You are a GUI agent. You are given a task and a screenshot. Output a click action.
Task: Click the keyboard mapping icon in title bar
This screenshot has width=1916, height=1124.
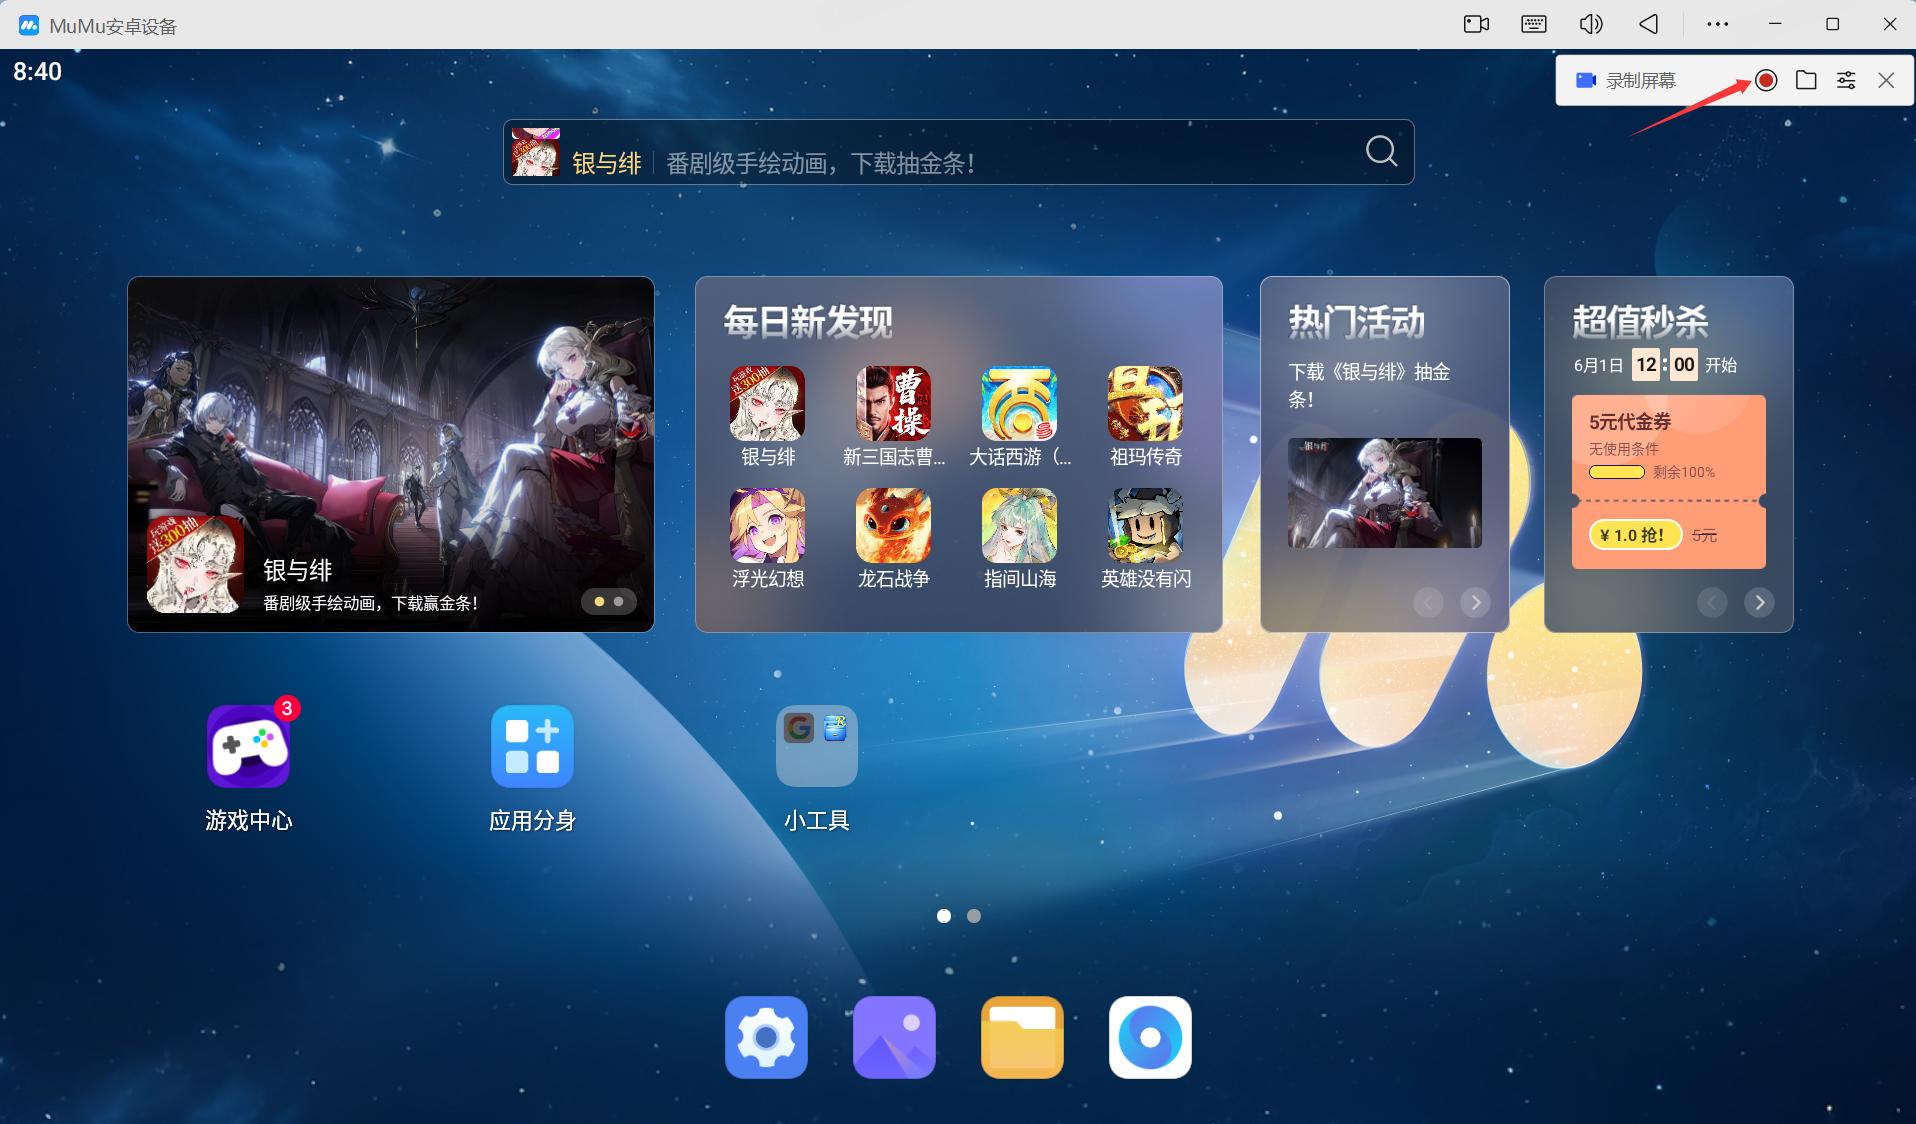1533,24
